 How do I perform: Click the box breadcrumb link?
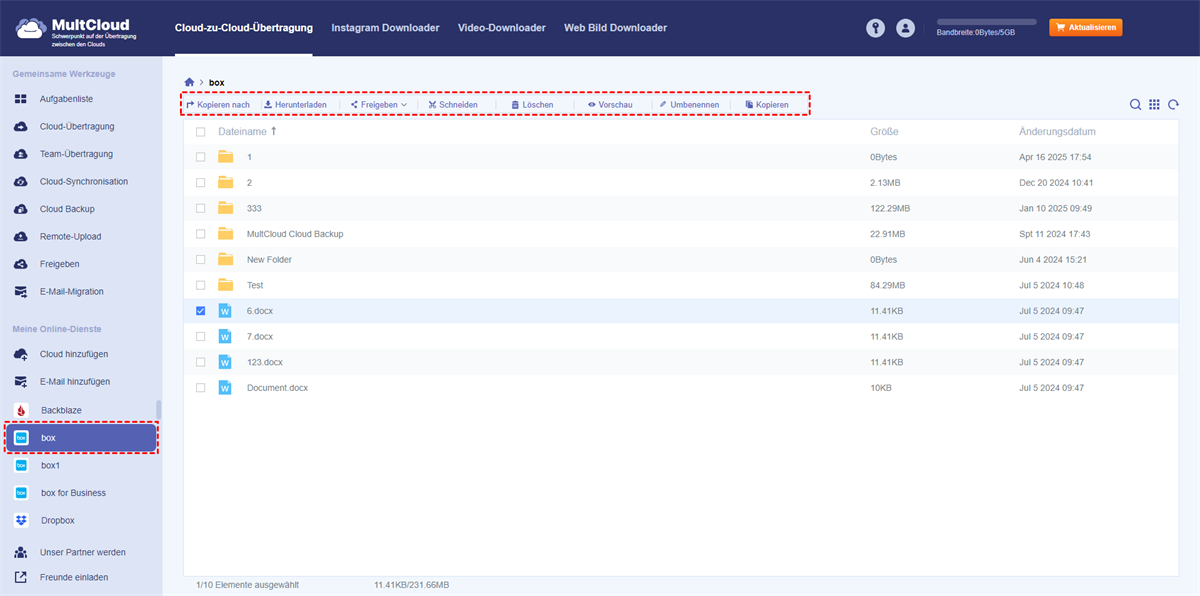[217, 81]
